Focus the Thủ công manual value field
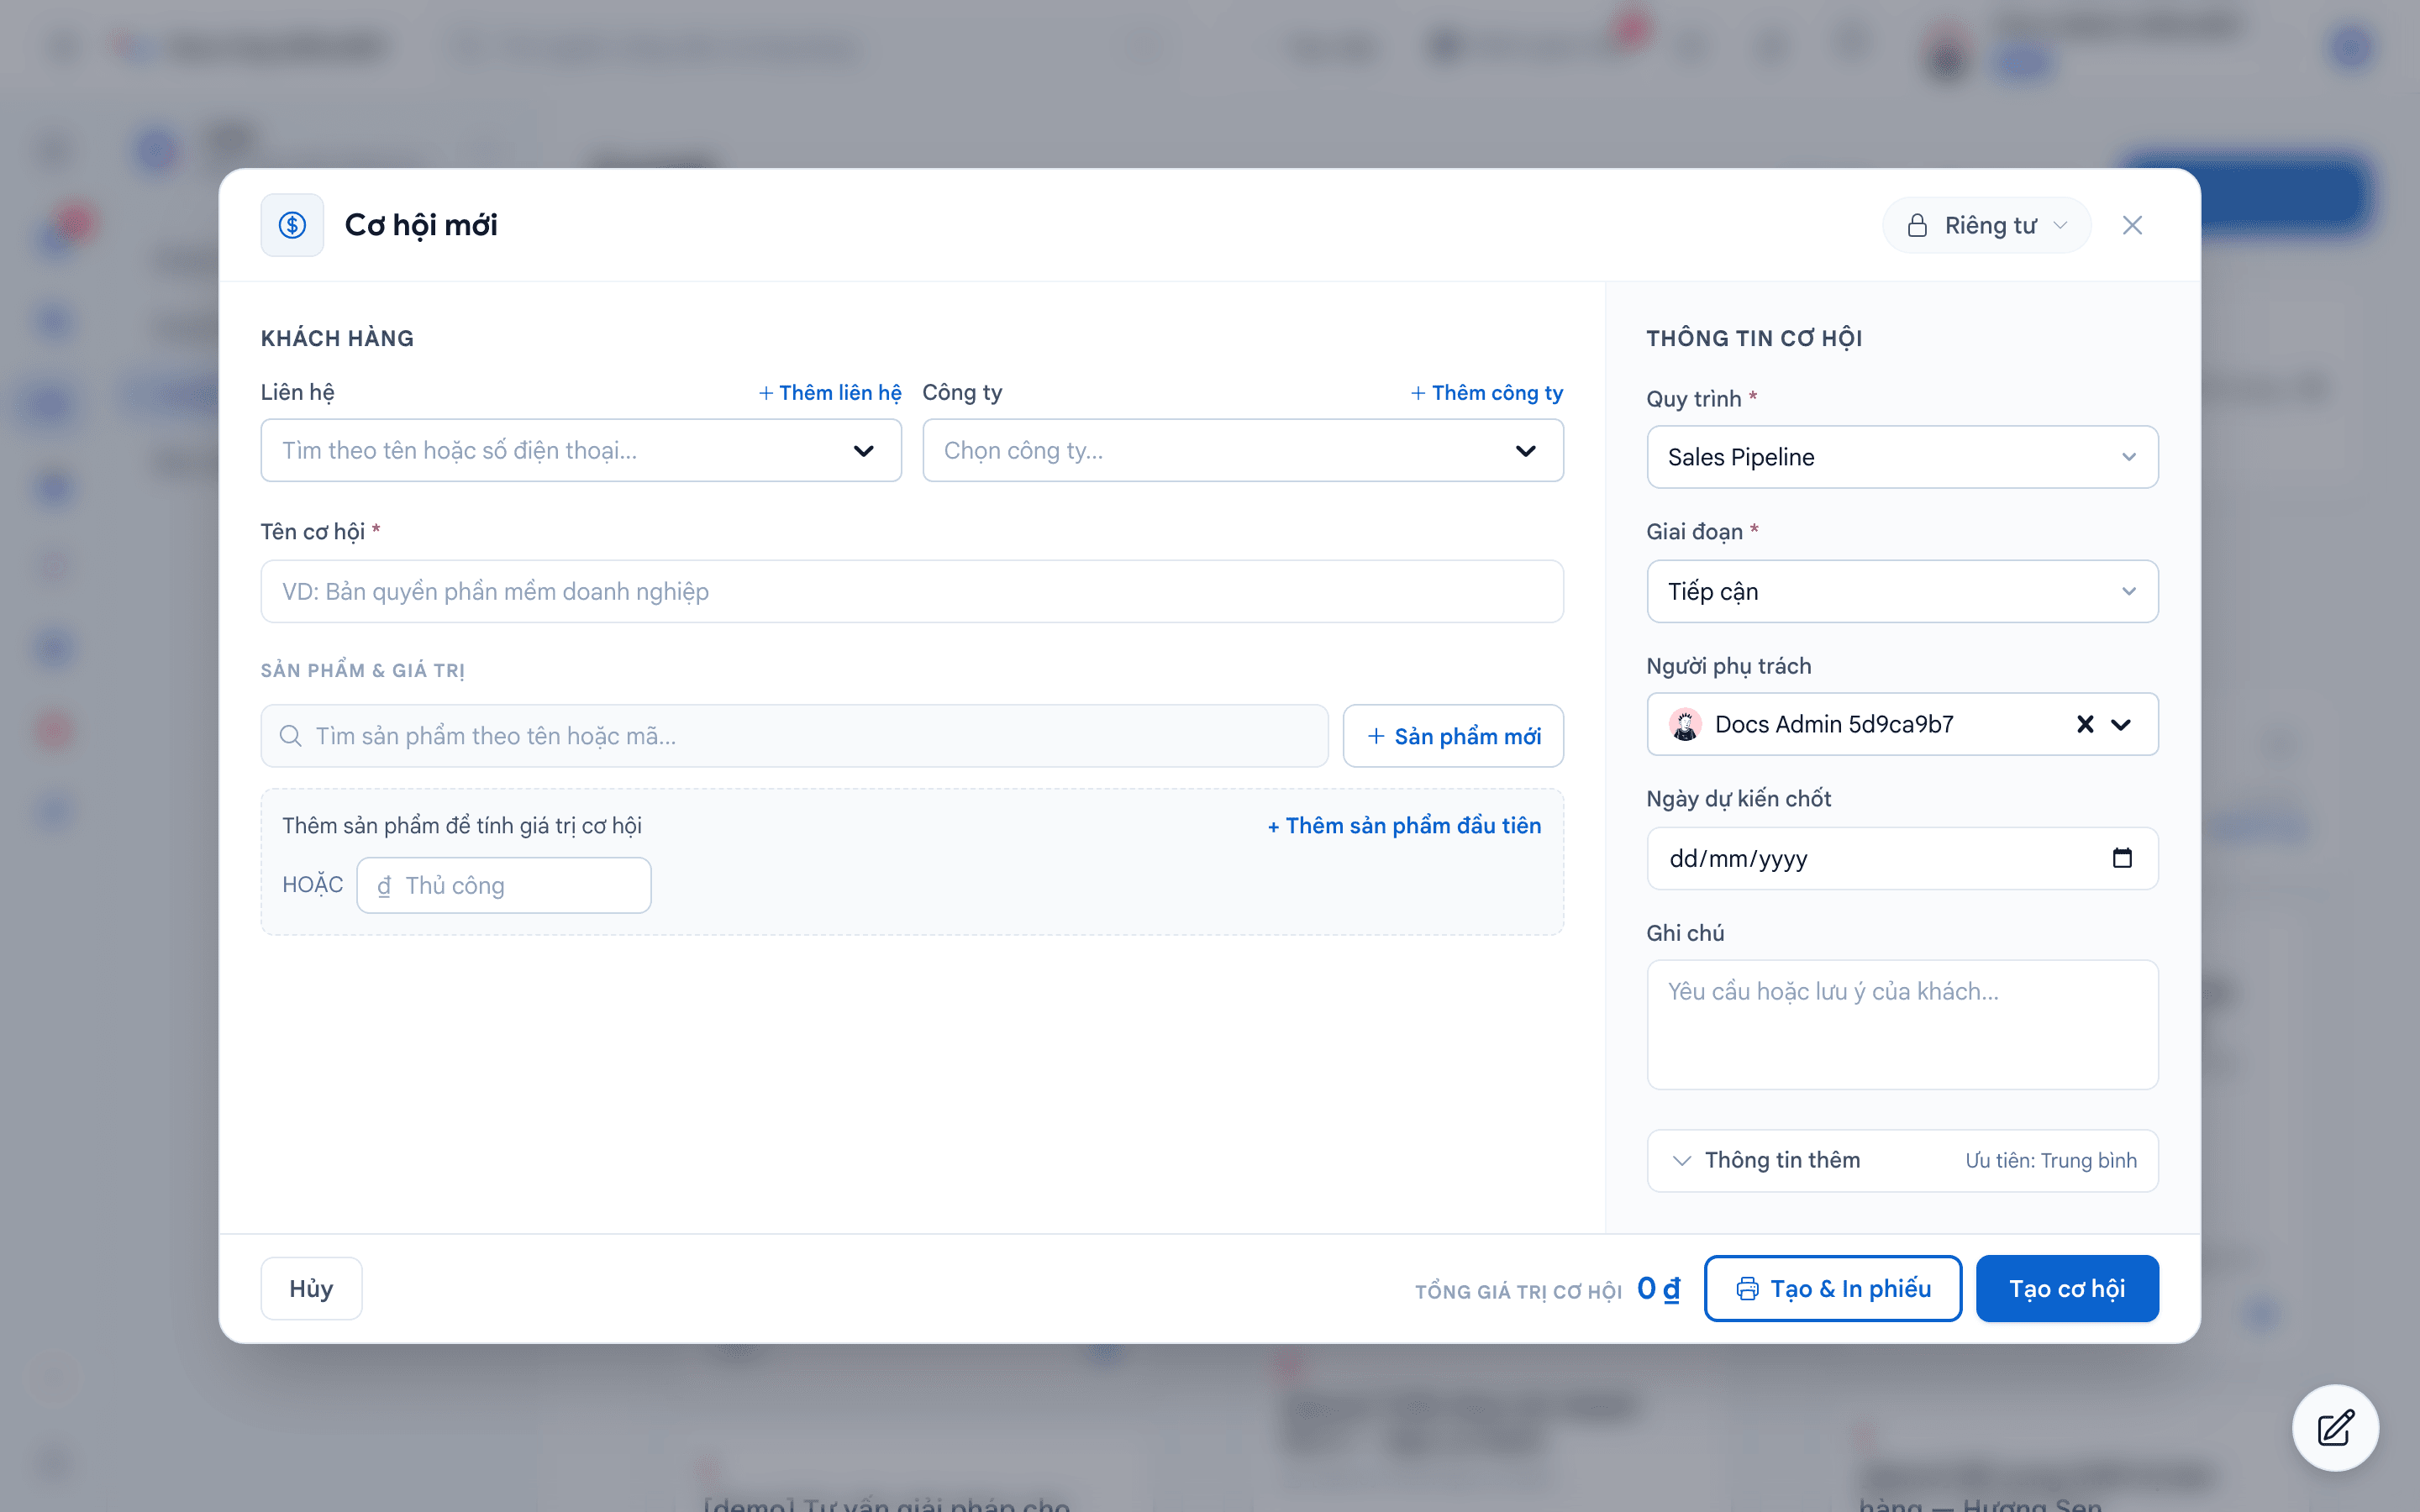2420x1512 pixels. point(504,885)
